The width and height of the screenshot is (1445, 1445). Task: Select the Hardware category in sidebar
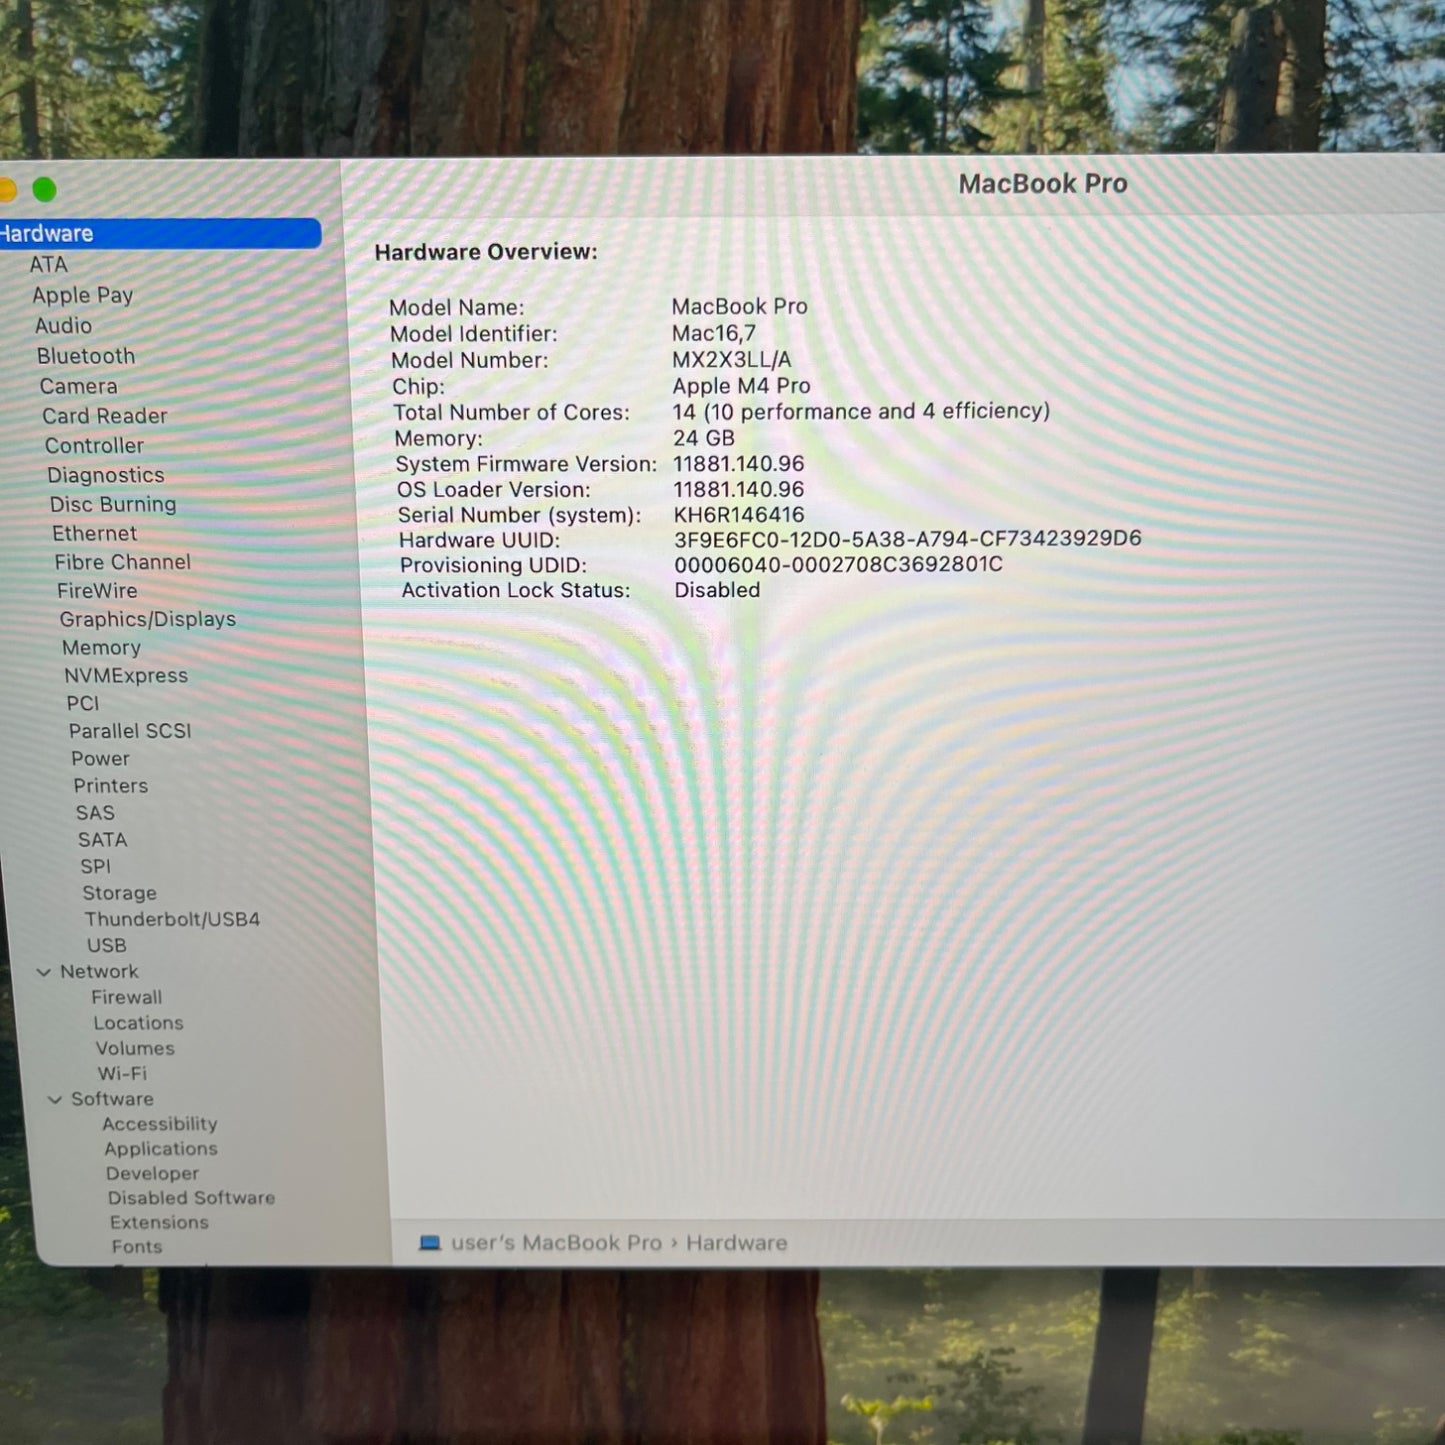pos(47,234)
